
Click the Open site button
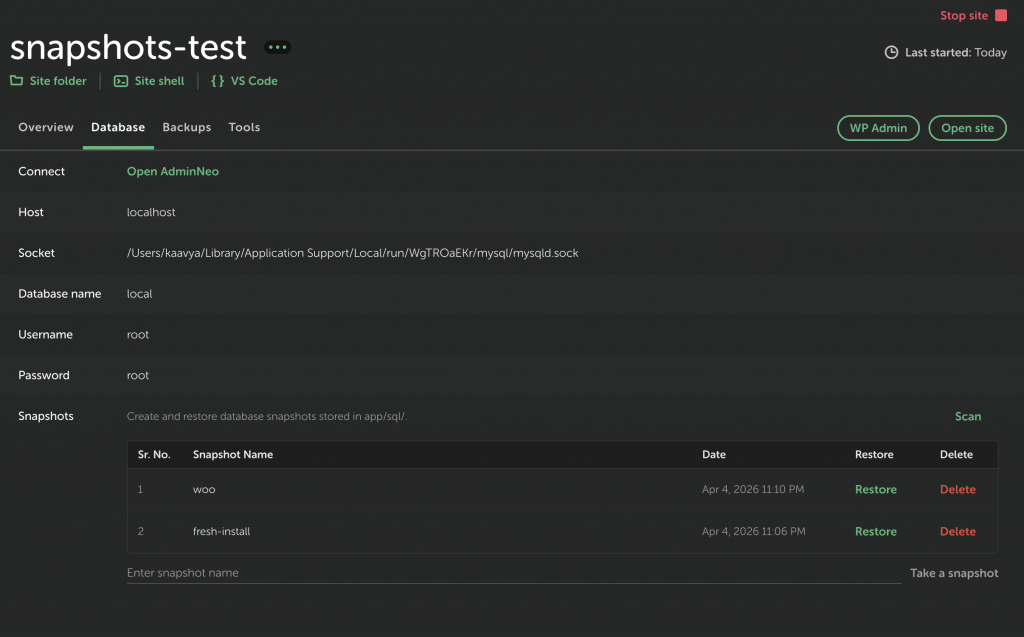point(967,128)
